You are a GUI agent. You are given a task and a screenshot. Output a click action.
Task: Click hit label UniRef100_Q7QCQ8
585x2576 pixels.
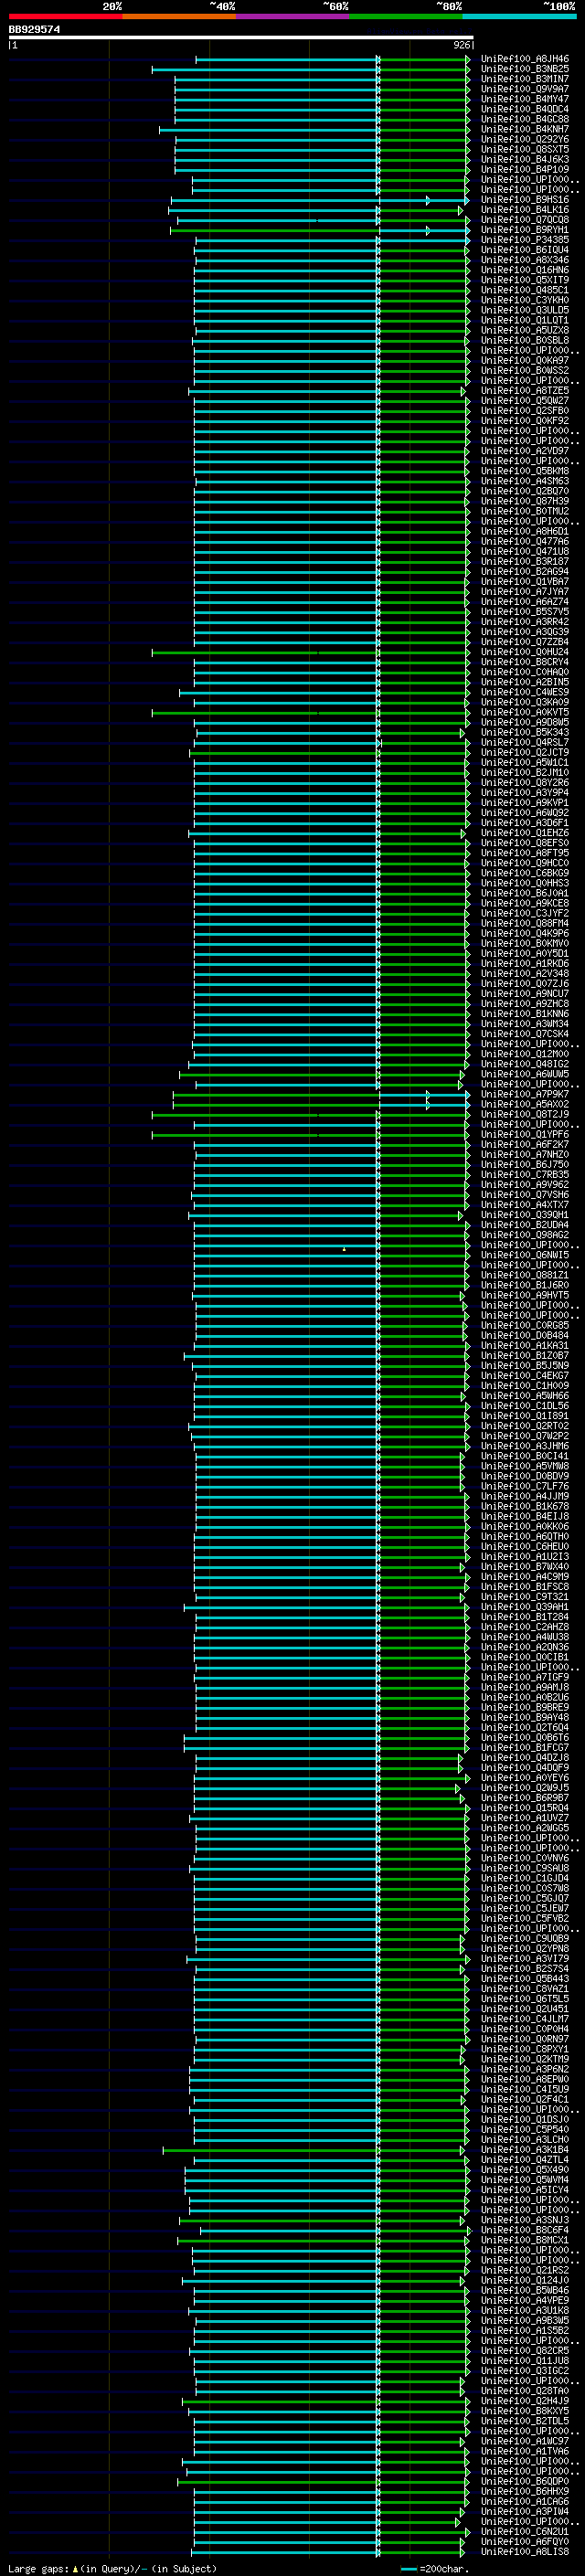tap(525, 220)
